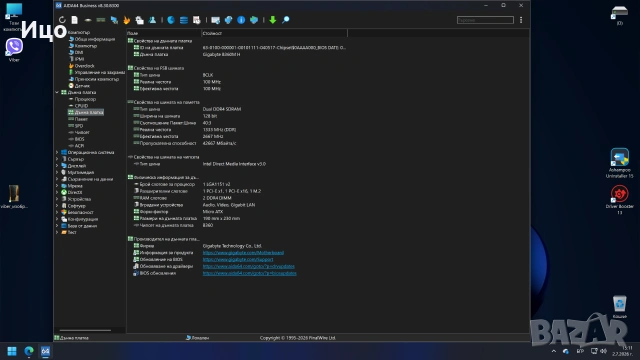
Task: Open the three-dot menu beside the search field
Action: pos(521,20)
